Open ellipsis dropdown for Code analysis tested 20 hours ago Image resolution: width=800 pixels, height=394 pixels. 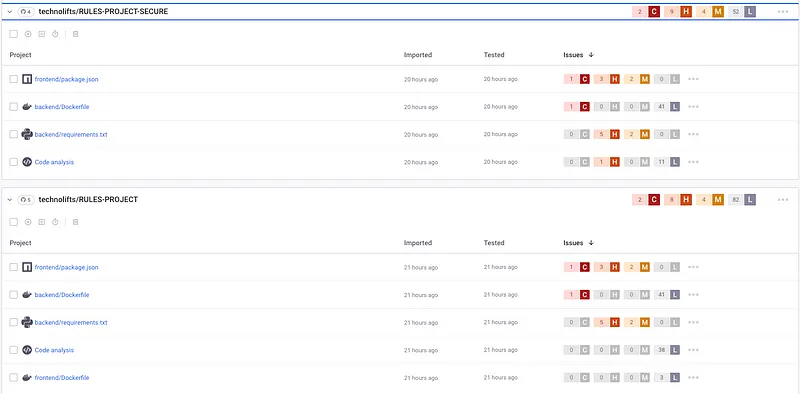[693, 162]
